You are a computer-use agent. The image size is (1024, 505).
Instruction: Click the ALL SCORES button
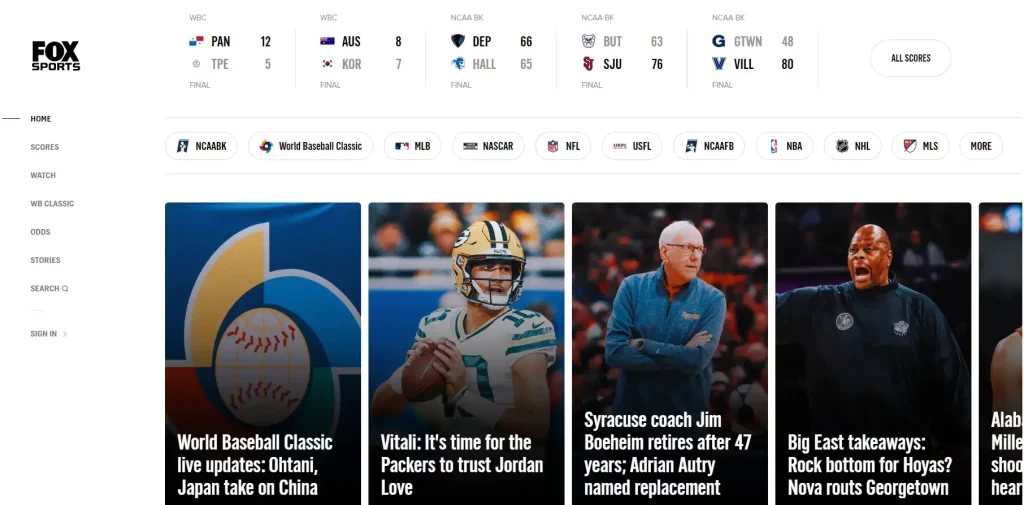pos(910,58)
